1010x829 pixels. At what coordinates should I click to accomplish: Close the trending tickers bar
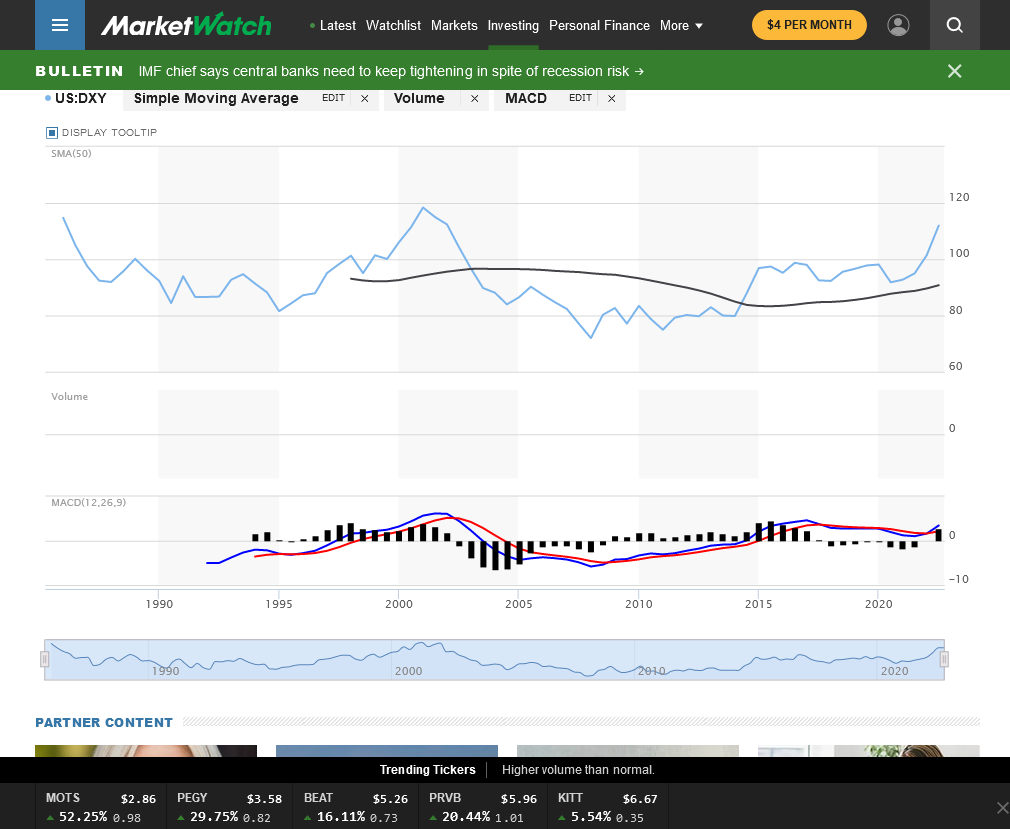[1003, 807]
